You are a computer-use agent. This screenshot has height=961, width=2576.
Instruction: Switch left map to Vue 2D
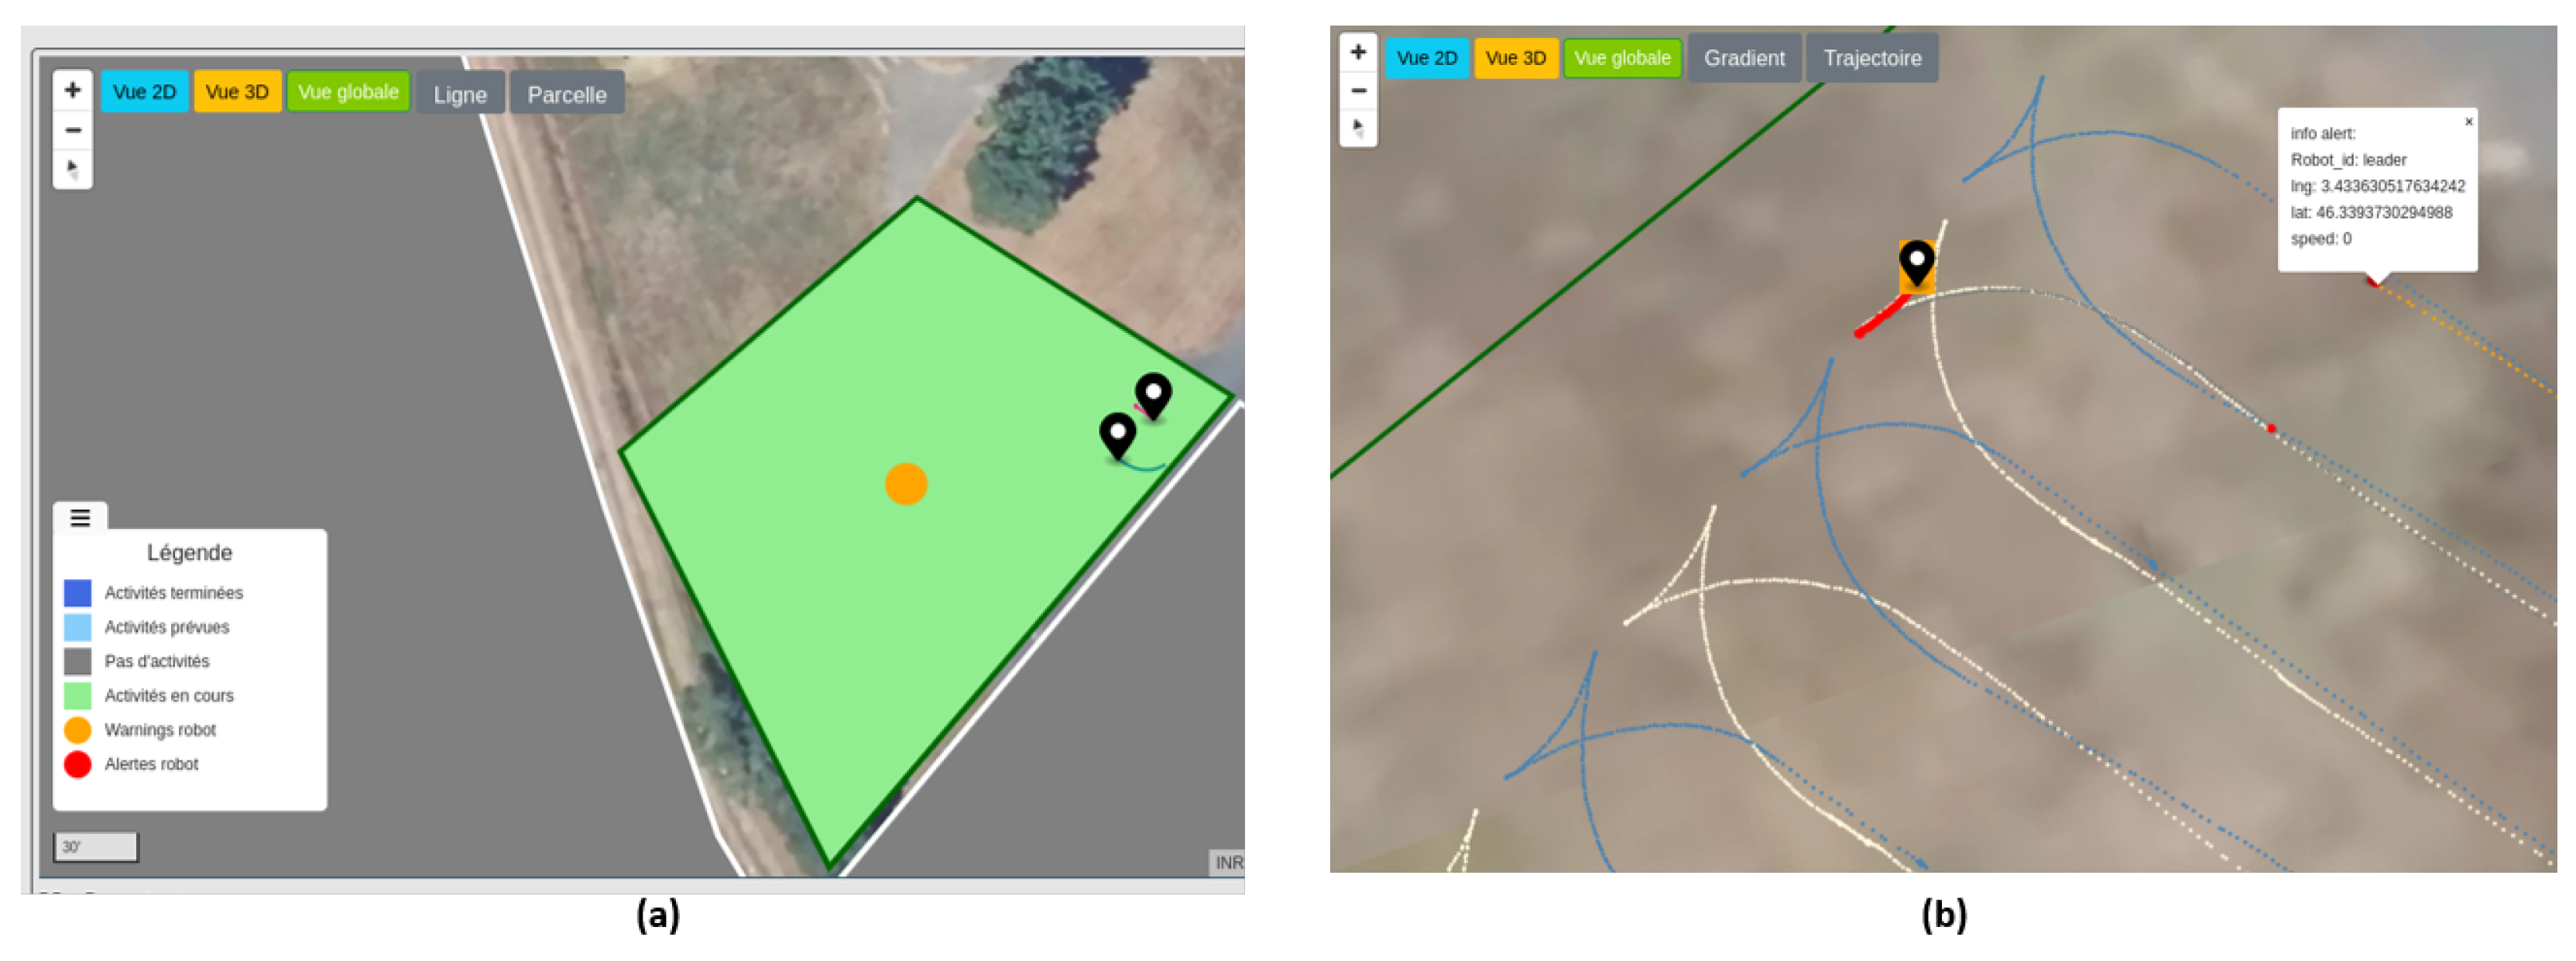144,92
